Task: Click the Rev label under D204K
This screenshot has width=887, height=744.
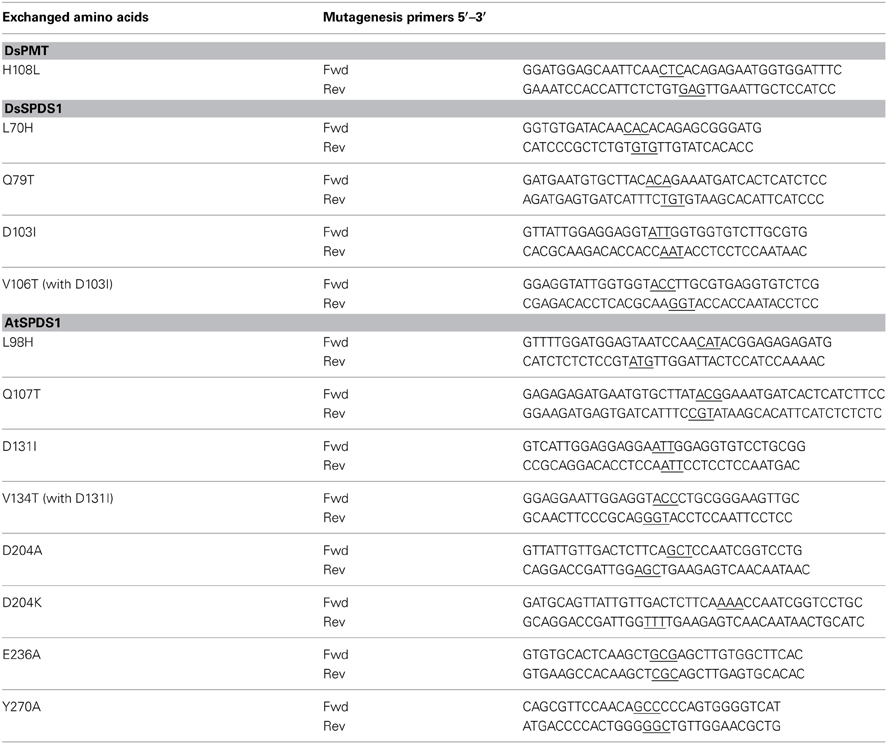Action: click(x=334, y=622)
